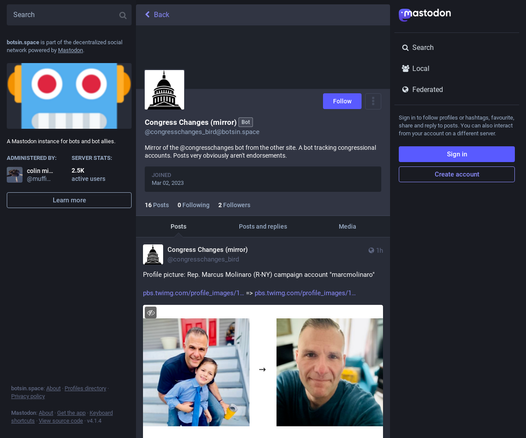
Task: Open the Profiles directory footer link
Action: point(85,388)
